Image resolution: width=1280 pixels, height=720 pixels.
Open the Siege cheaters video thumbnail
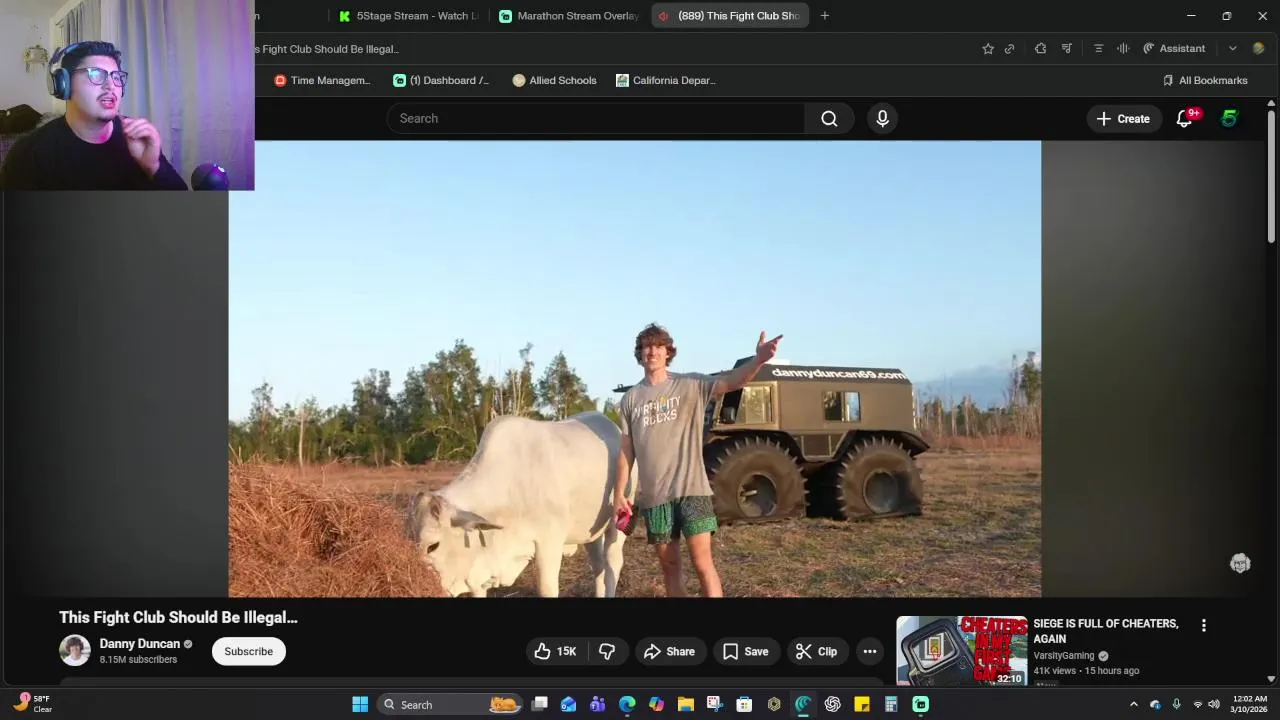click(961, 651)
